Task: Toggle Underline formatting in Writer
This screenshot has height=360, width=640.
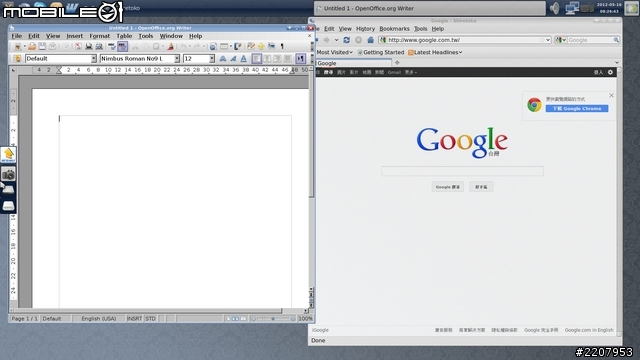Action: (243, 59)
